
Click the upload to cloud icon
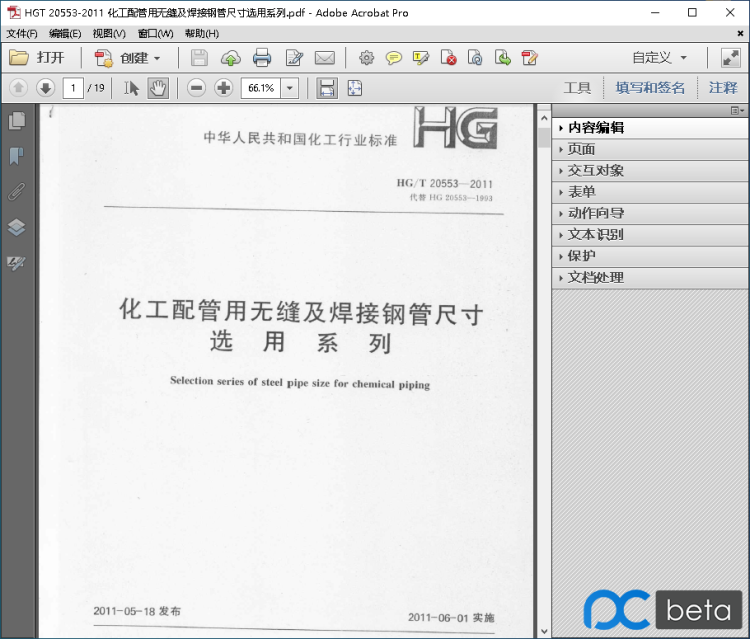(231, 58)
